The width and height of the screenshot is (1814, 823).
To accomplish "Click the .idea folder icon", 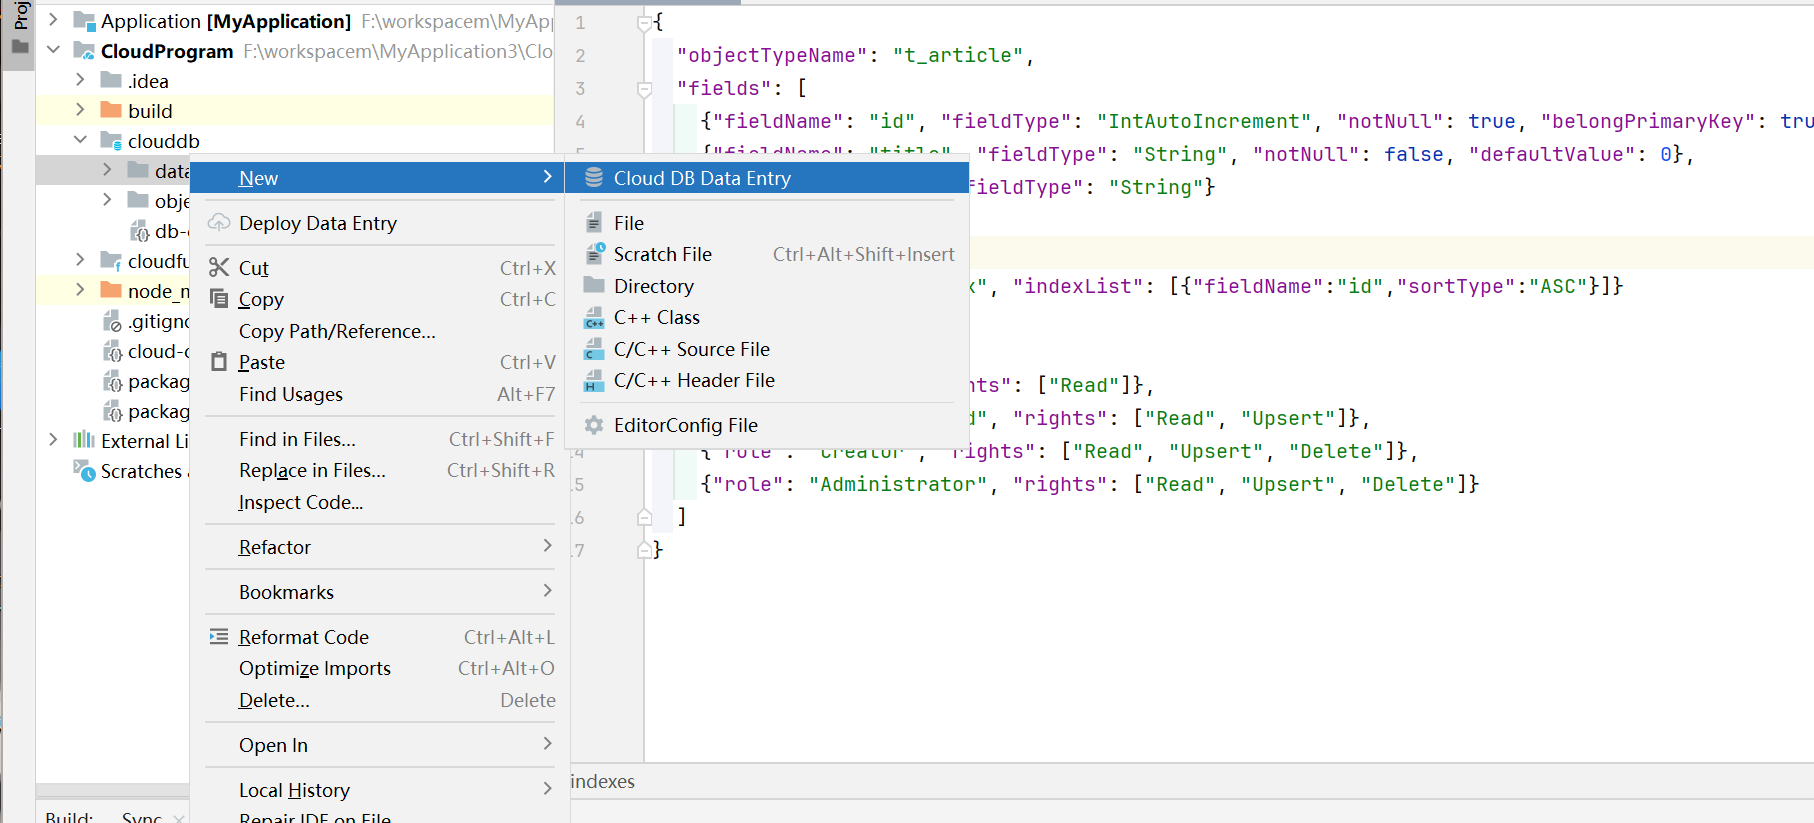I will tap(111, 80).
